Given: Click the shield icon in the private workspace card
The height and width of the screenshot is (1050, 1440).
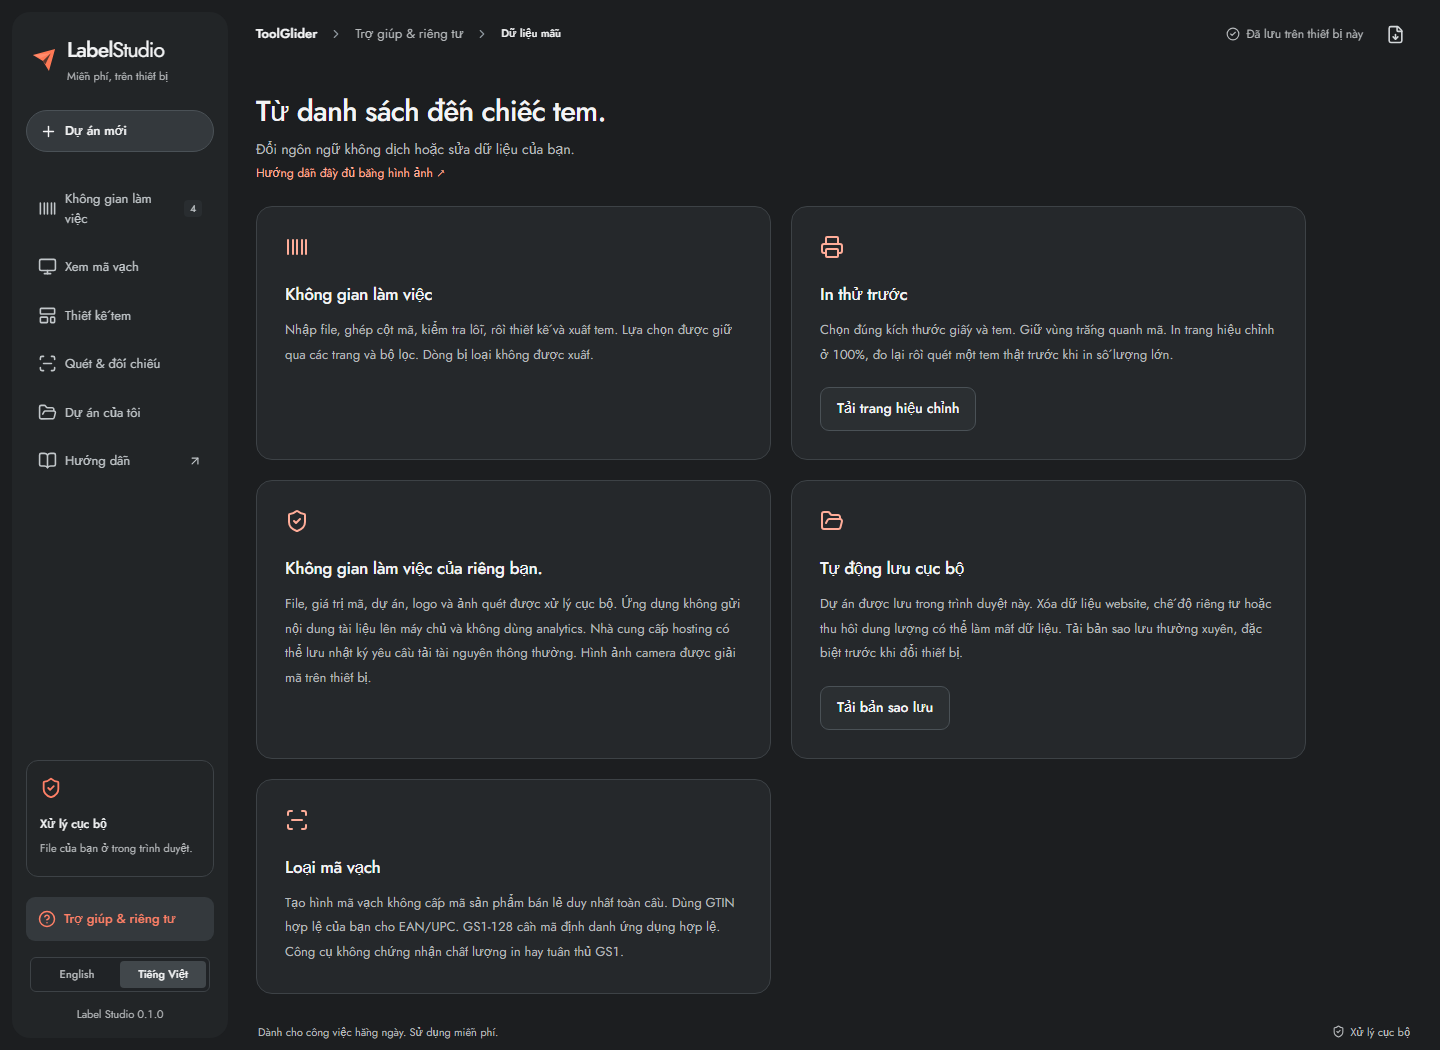Looking at the screenshot, I should (297, 521).
